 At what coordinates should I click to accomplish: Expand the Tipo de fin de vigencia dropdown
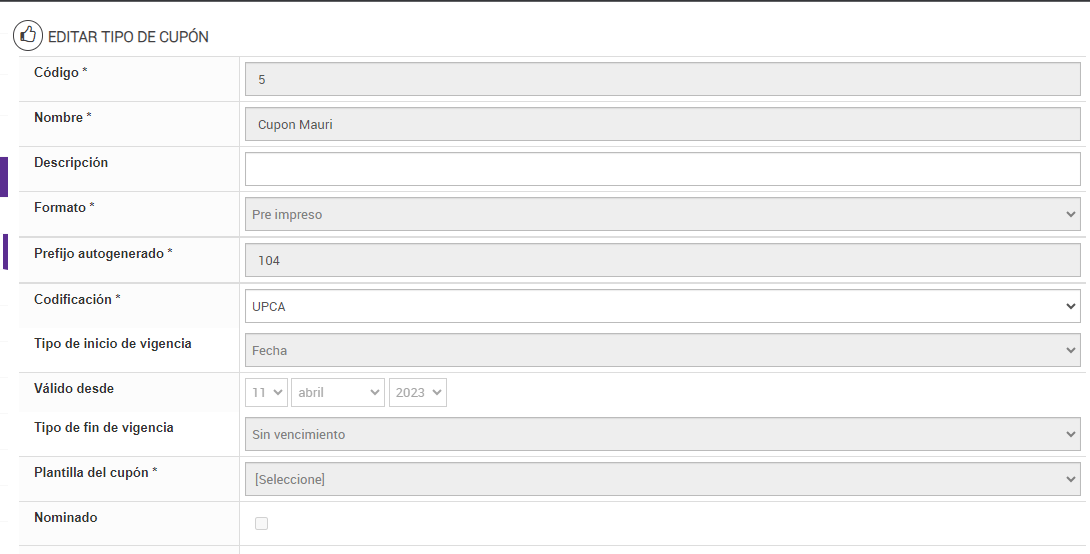click(662, 434)
